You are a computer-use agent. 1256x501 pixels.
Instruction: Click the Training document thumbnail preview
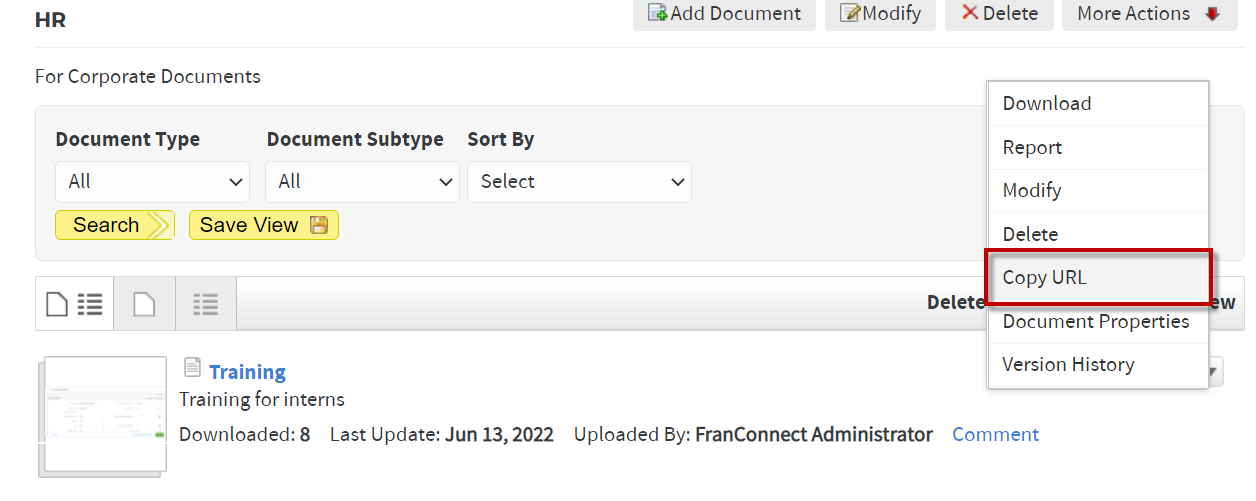(x=104, y=414)
